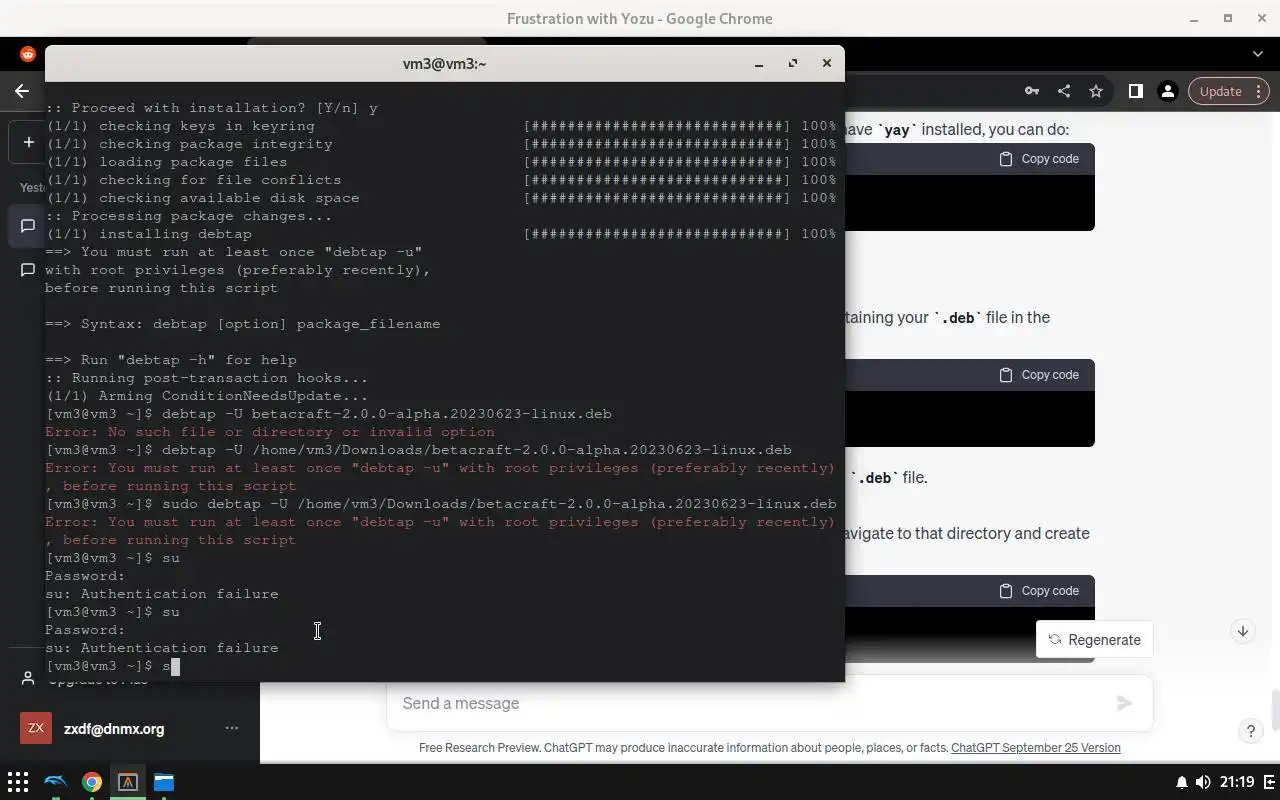This screenshot has height=800, width=1280.
Task: Minimize the Google Chrome window
Action: click(x=1194, y=18)
